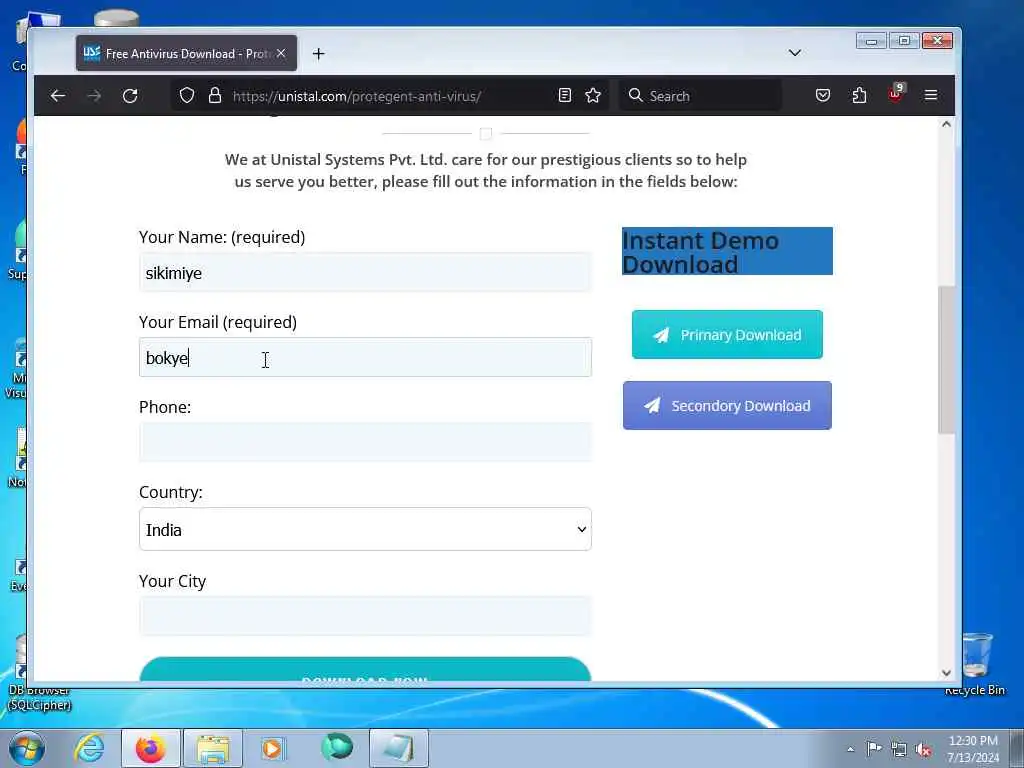Image resolution: width=1024 pixels, height=768 pixels.
Task: Open Firefox hamburger application menu
Action: tap(931, 96)
